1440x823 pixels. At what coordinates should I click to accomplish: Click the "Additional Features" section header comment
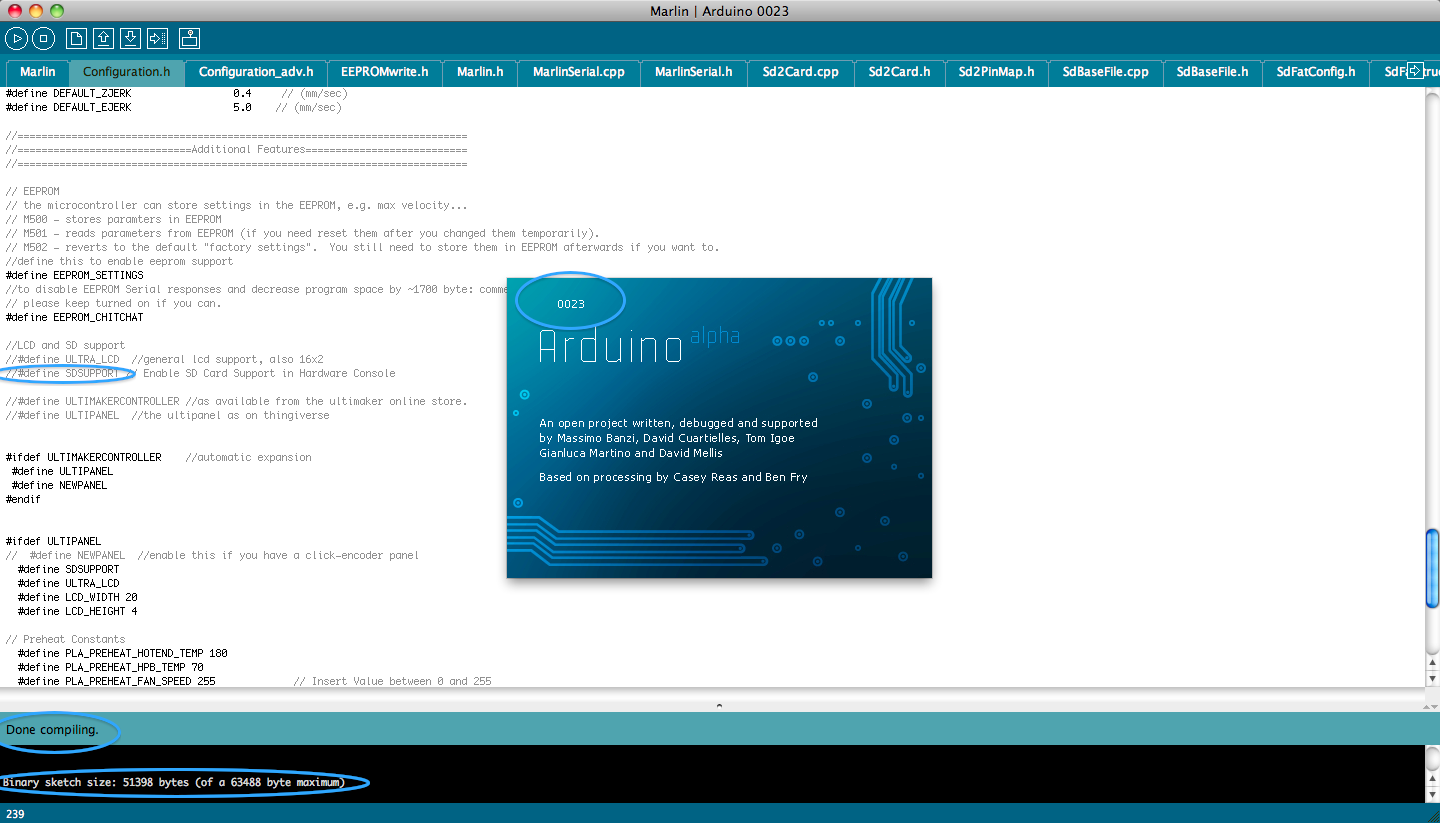pyautogui.click(x=237, y=149)
